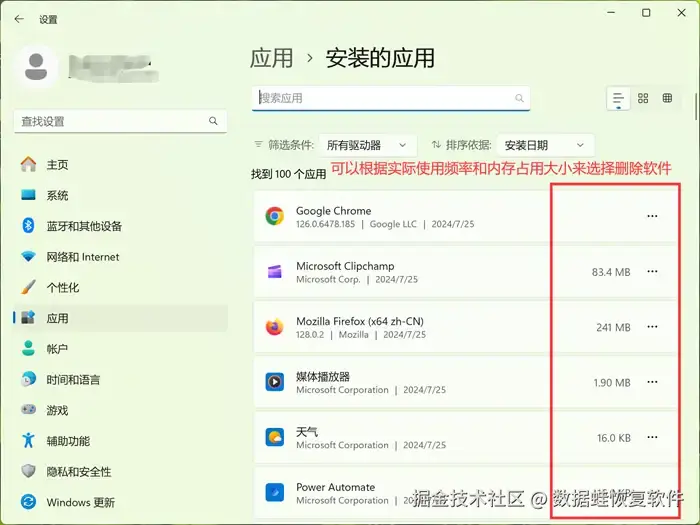The height and width of the screenshot is (525, 700).
Task: Open 系统 settings page
Action: click(121, 196)
